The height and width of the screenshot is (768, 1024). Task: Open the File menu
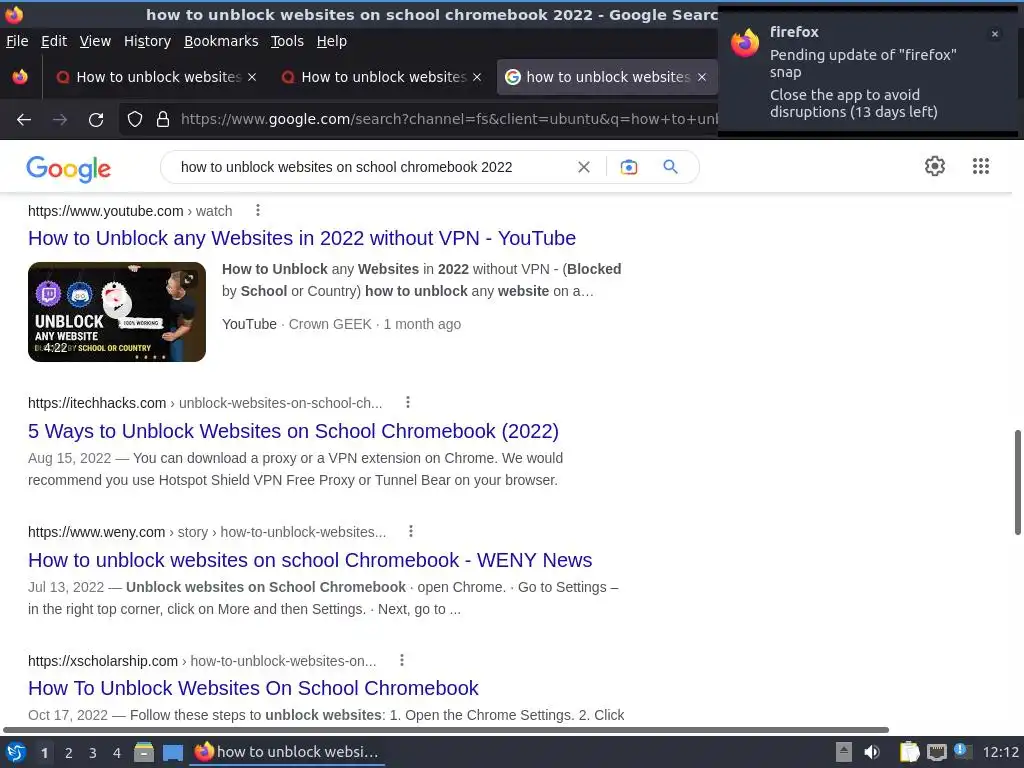17,41
